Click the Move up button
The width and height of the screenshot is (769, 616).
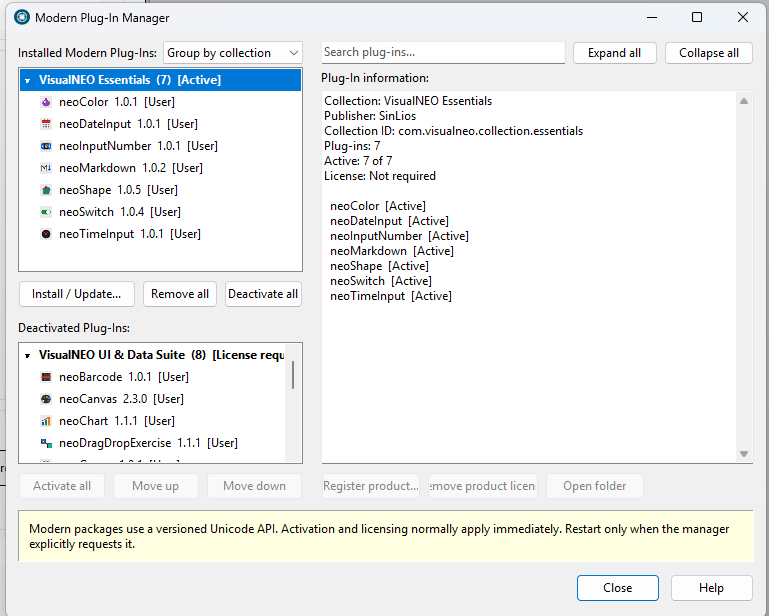155,486
